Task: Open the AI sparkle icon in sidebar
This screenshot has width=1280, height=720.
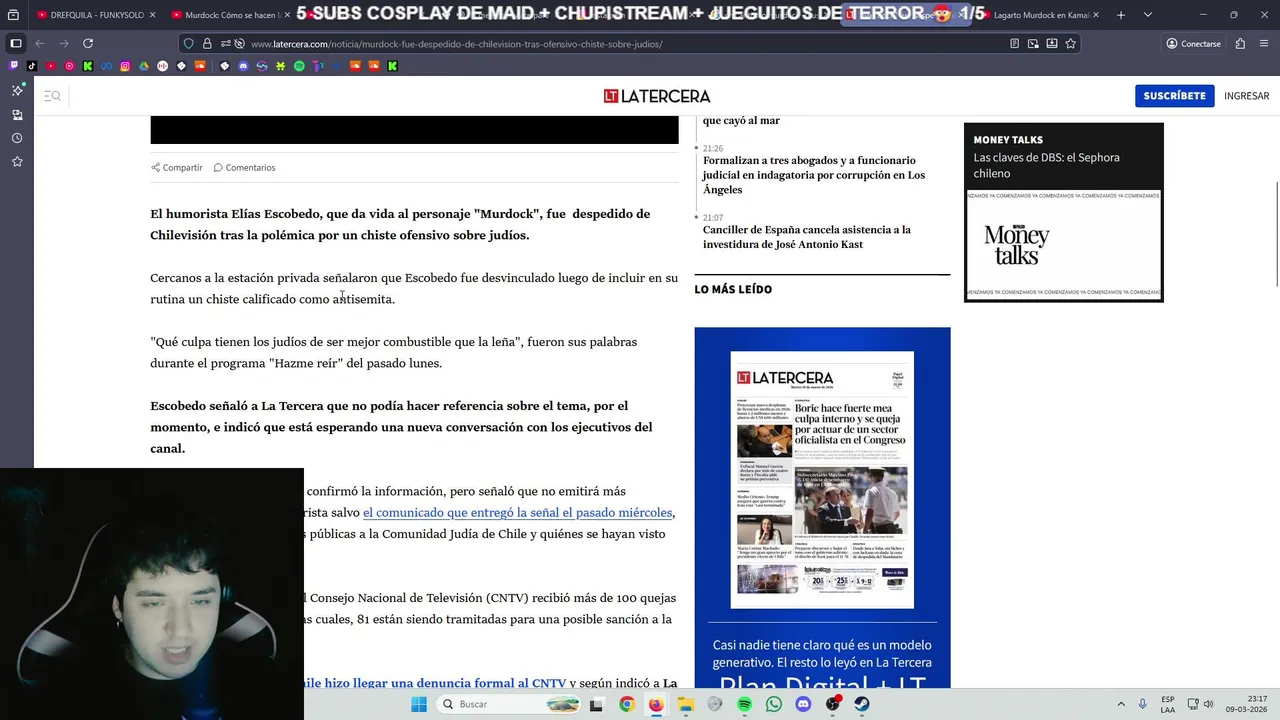Action: click(x=17, y=90)
